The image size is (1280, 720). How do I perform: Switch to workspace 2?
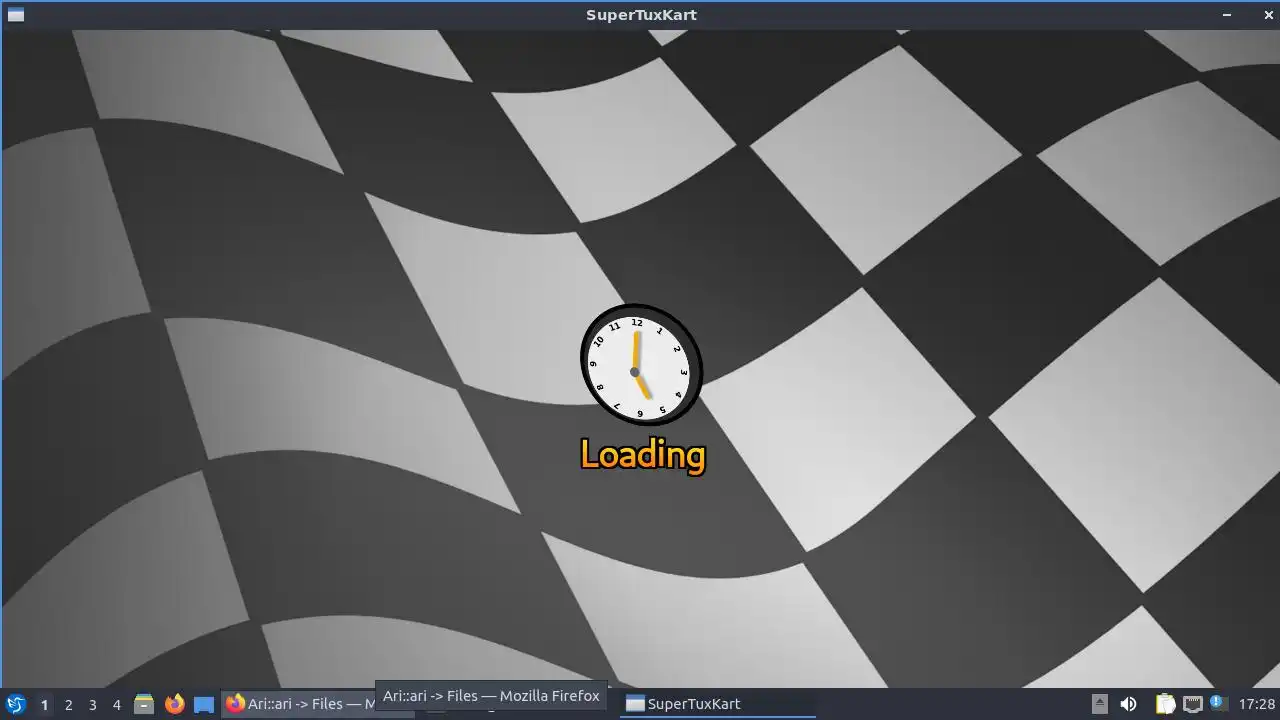point(69,704)
